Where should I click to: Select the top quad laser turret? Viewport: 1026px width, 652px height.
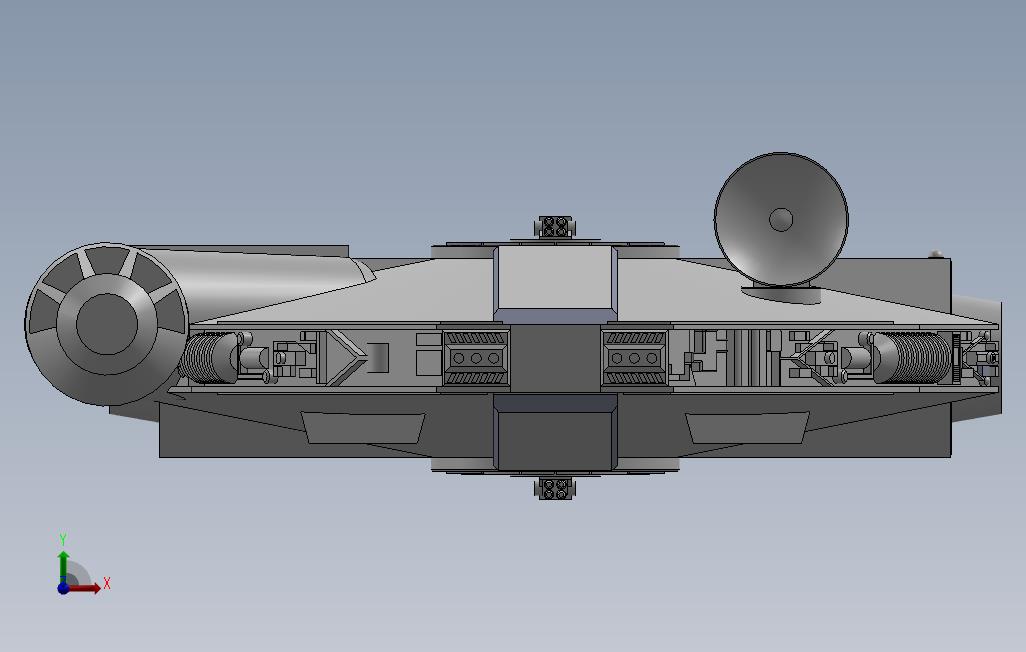click(x=555, y=226)
